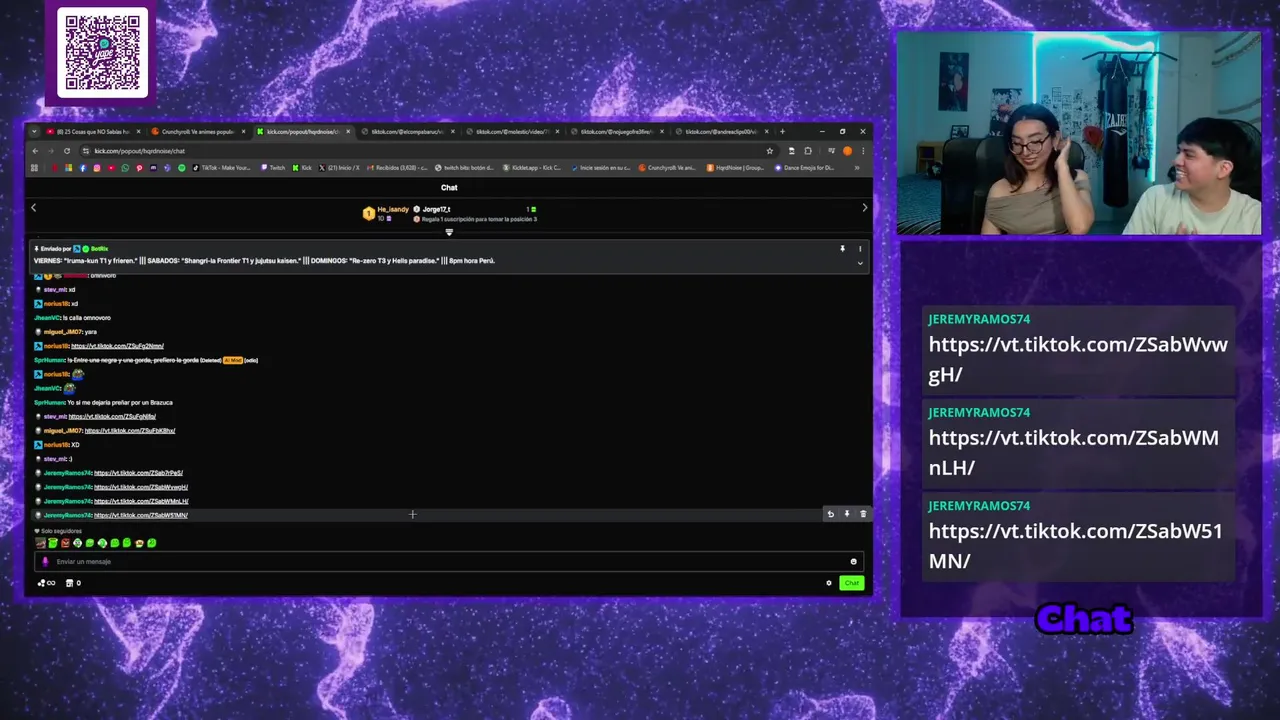1280x720 pixels.
Task: Select the kick.com popout chat tab
Action: click(302, 131)
